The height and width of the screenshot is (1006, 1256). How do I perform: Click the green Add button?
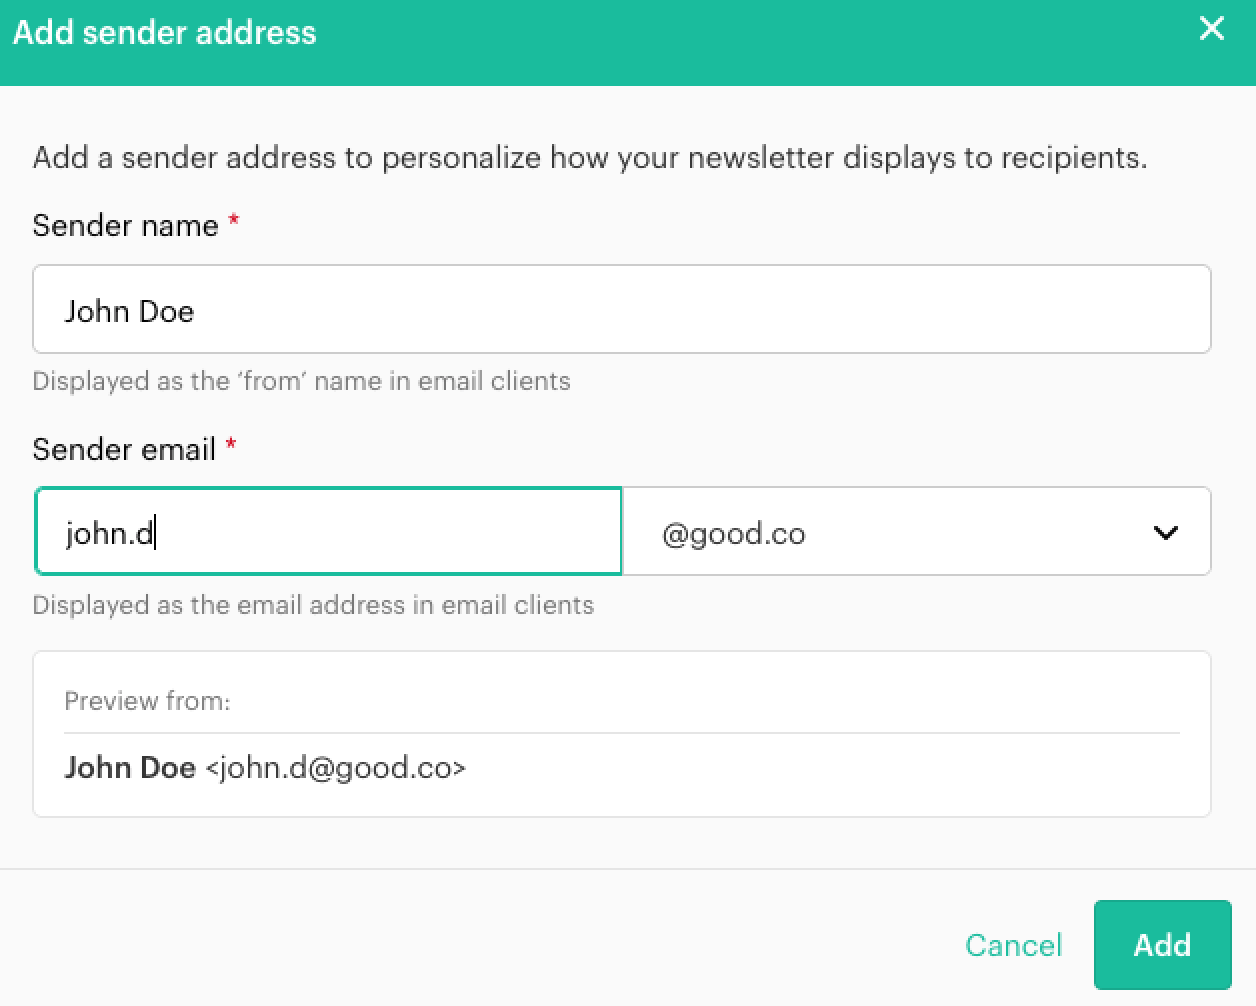point(1162,945)
